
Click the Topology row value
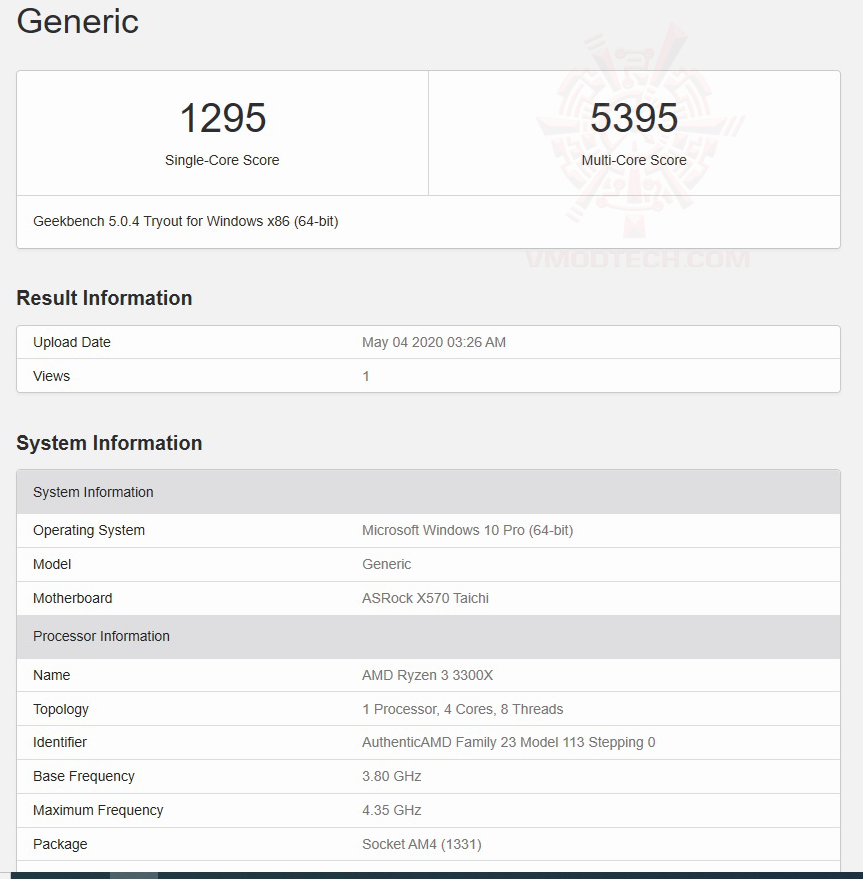pyautogui.click(x=462, y=709)
